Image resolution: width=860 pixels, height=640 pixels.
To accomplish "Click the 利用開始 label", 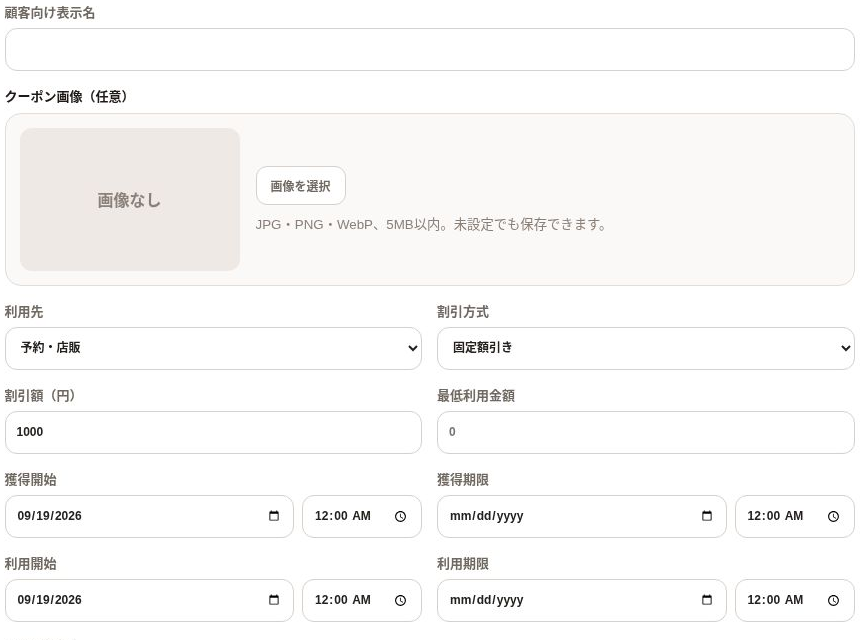I will (30, 563).
